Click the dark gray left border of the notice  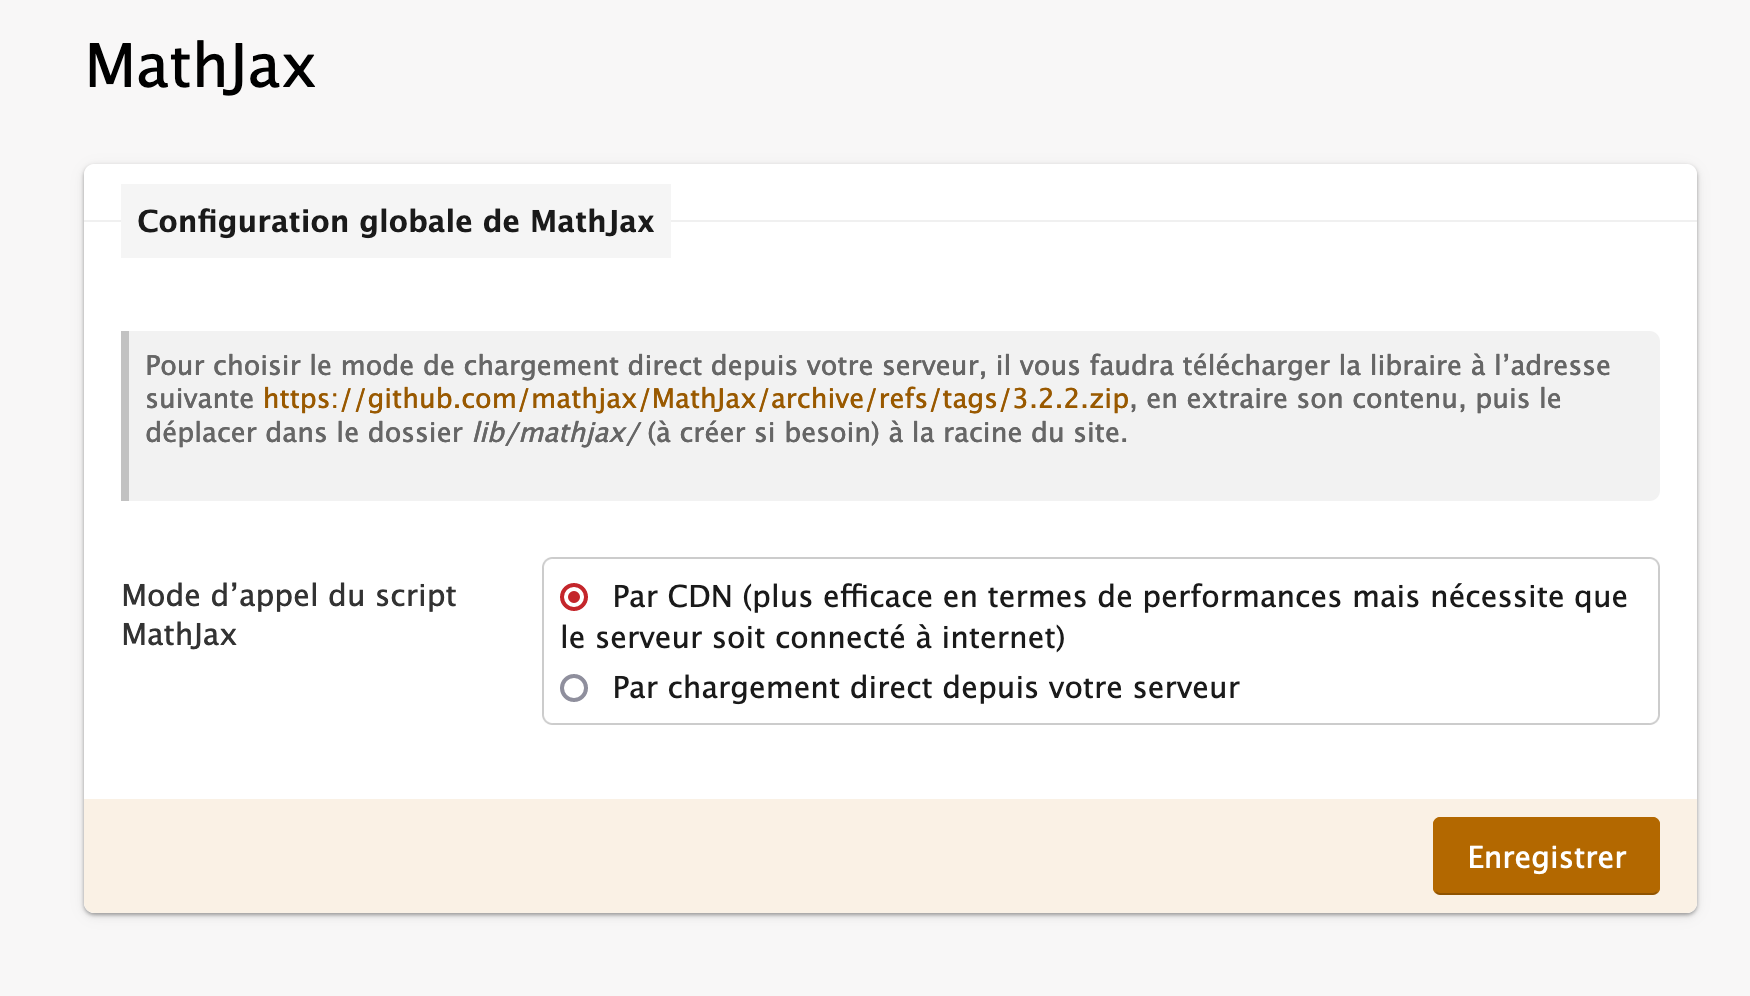(125, 416)
